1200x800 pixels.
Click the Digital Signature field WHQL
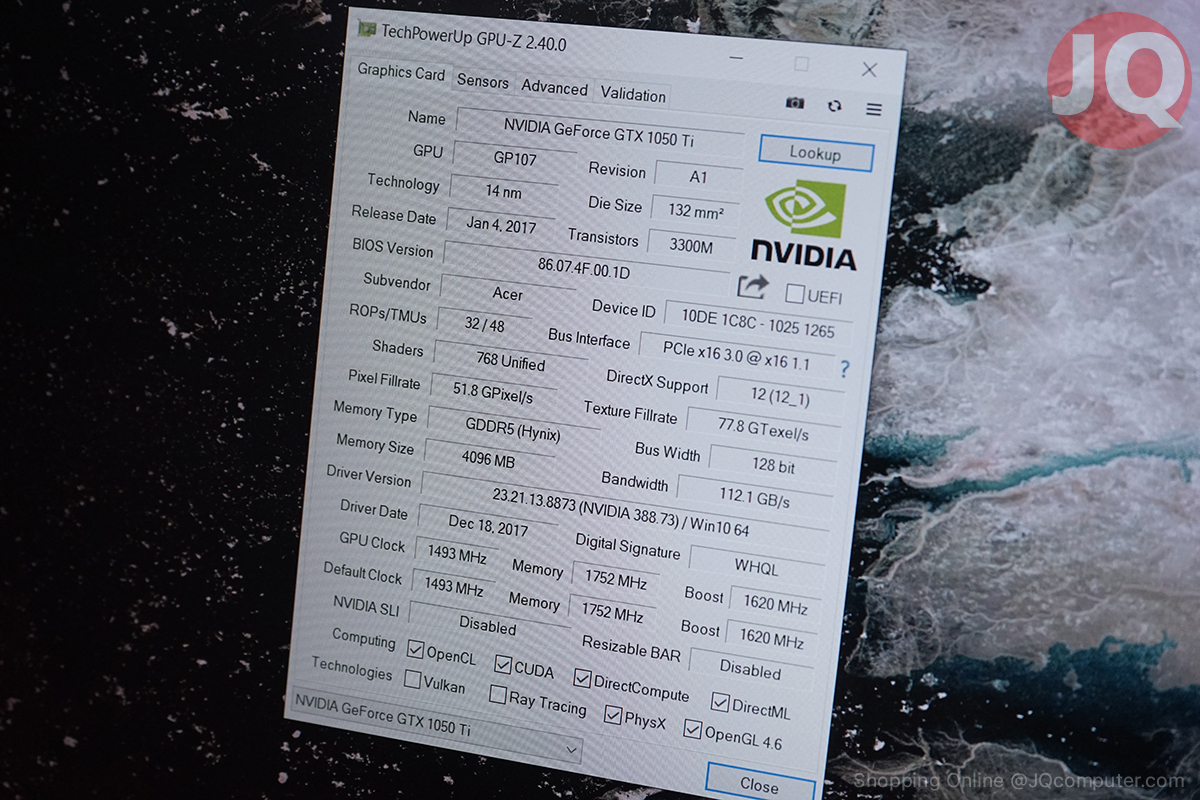(x=757, y=565)
